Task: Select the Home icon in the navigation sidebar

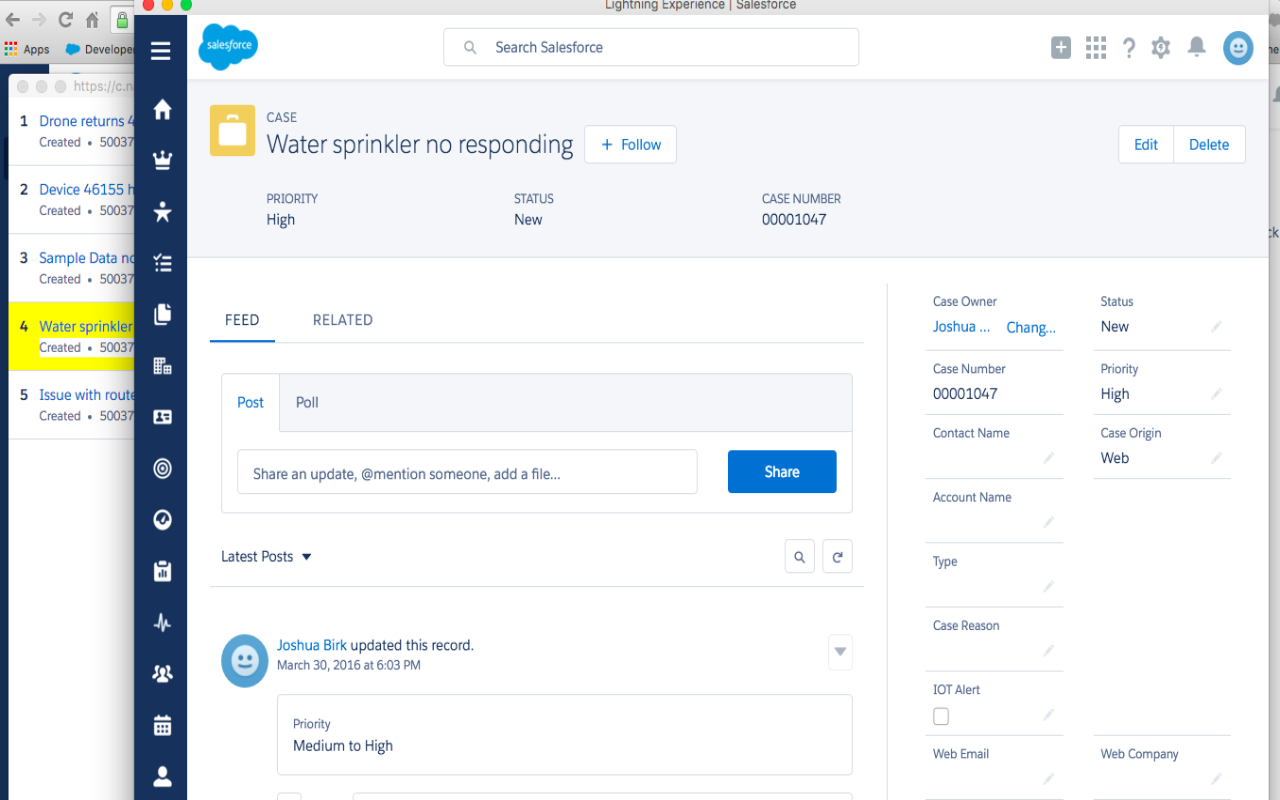Action: [161, 108]
